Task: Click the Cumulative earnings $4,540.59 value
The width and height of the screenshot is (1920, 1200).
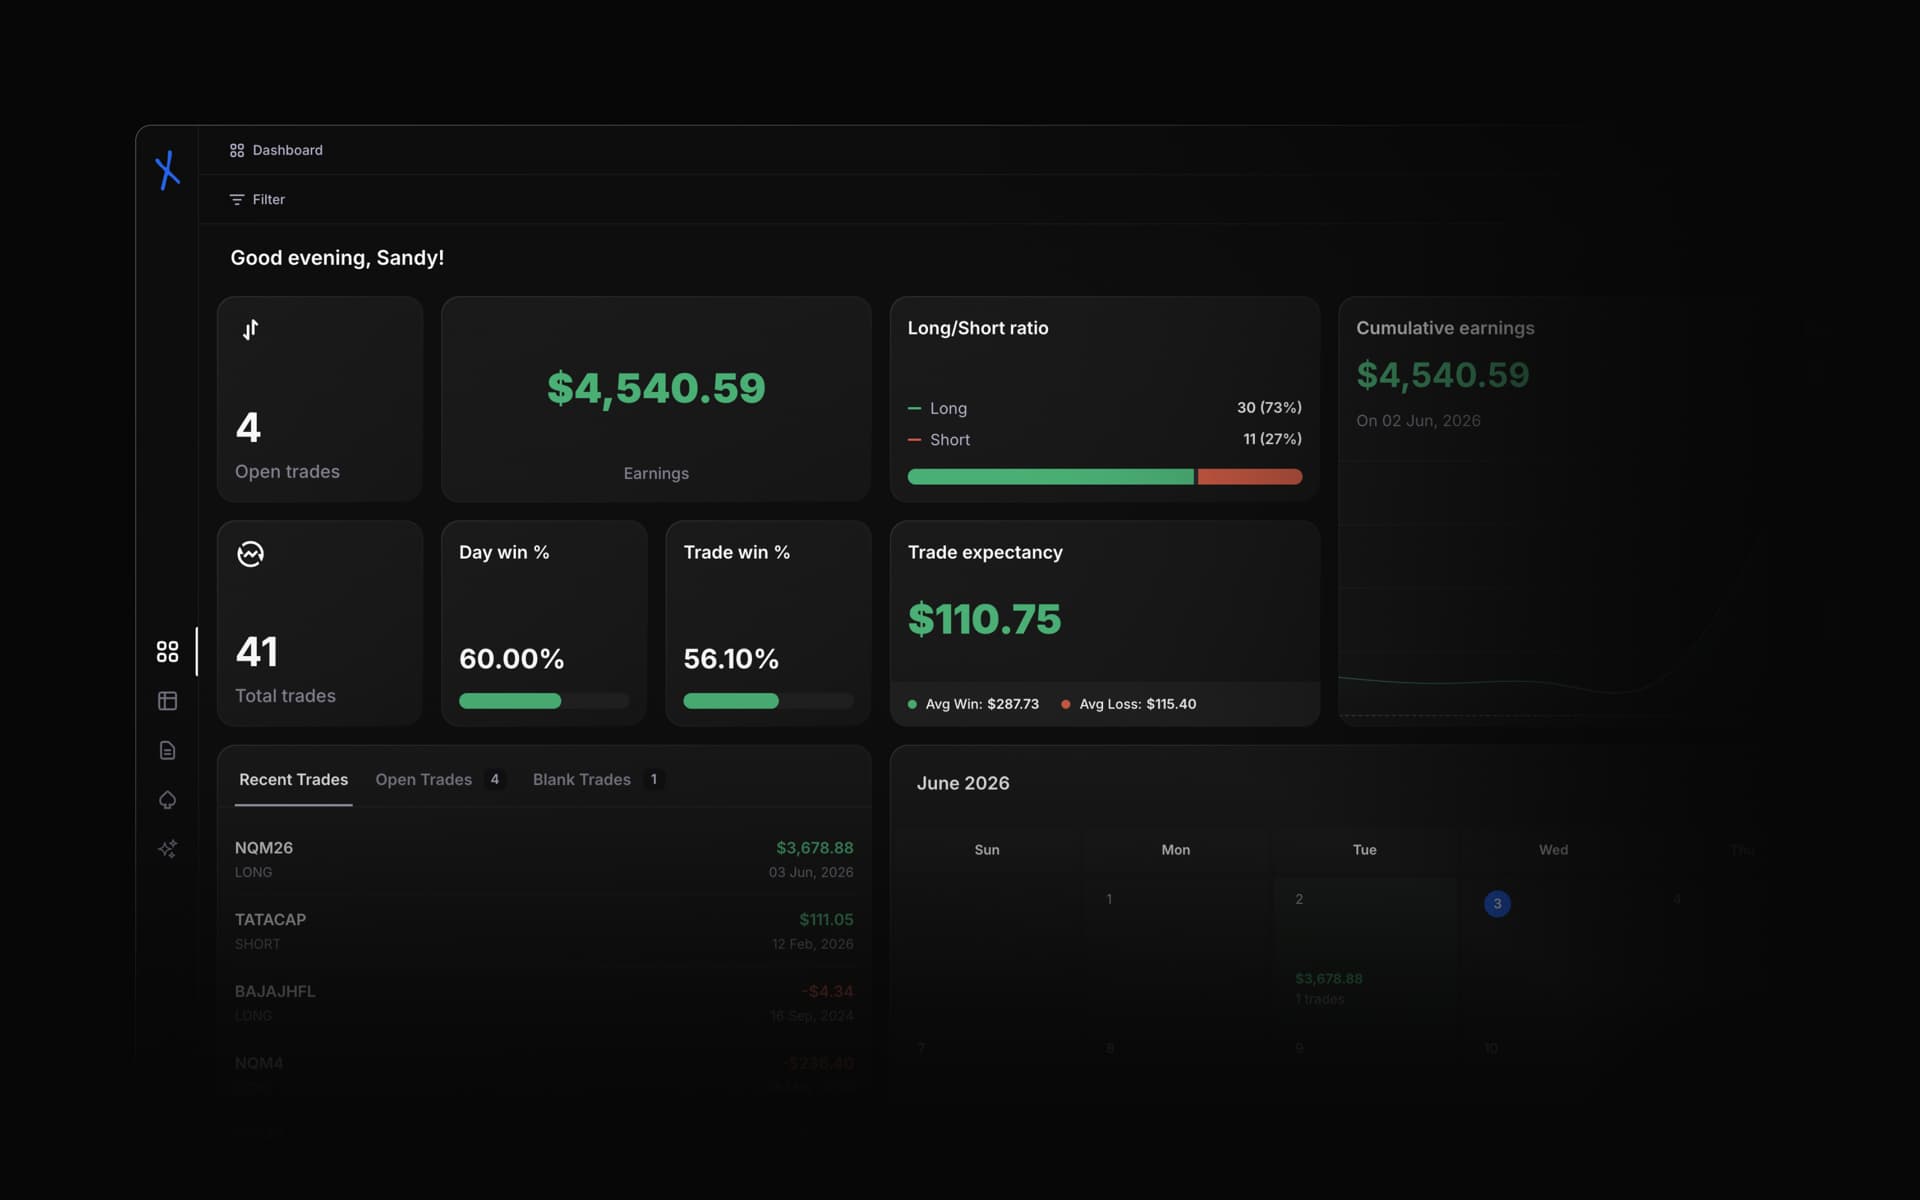Action: (1443, 375)
